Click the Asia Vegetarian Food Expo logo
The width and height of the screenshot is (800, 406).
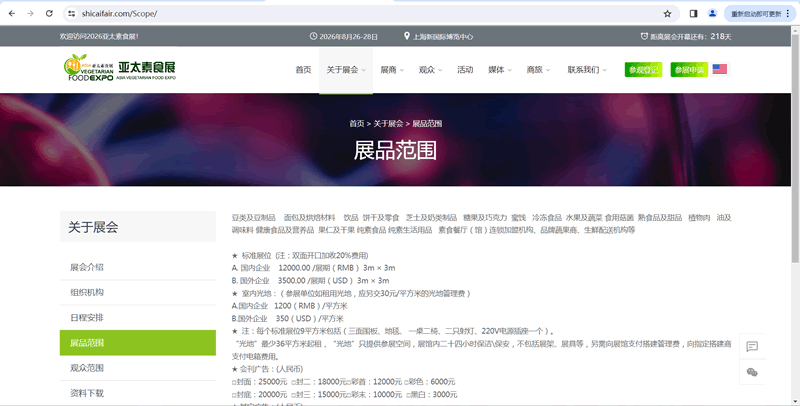[x=118, y=69]
